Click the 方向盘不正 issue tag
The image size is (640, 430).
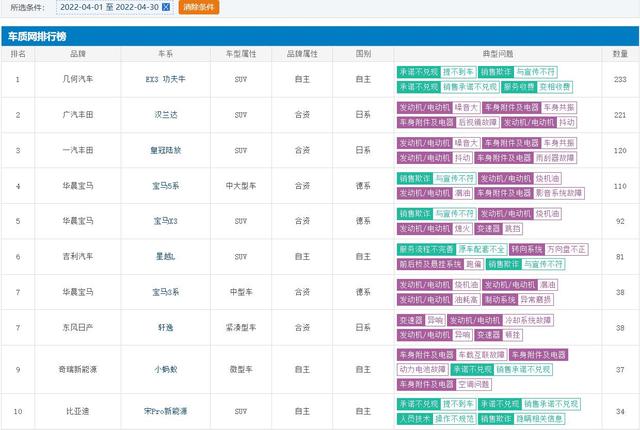[566, 249]
